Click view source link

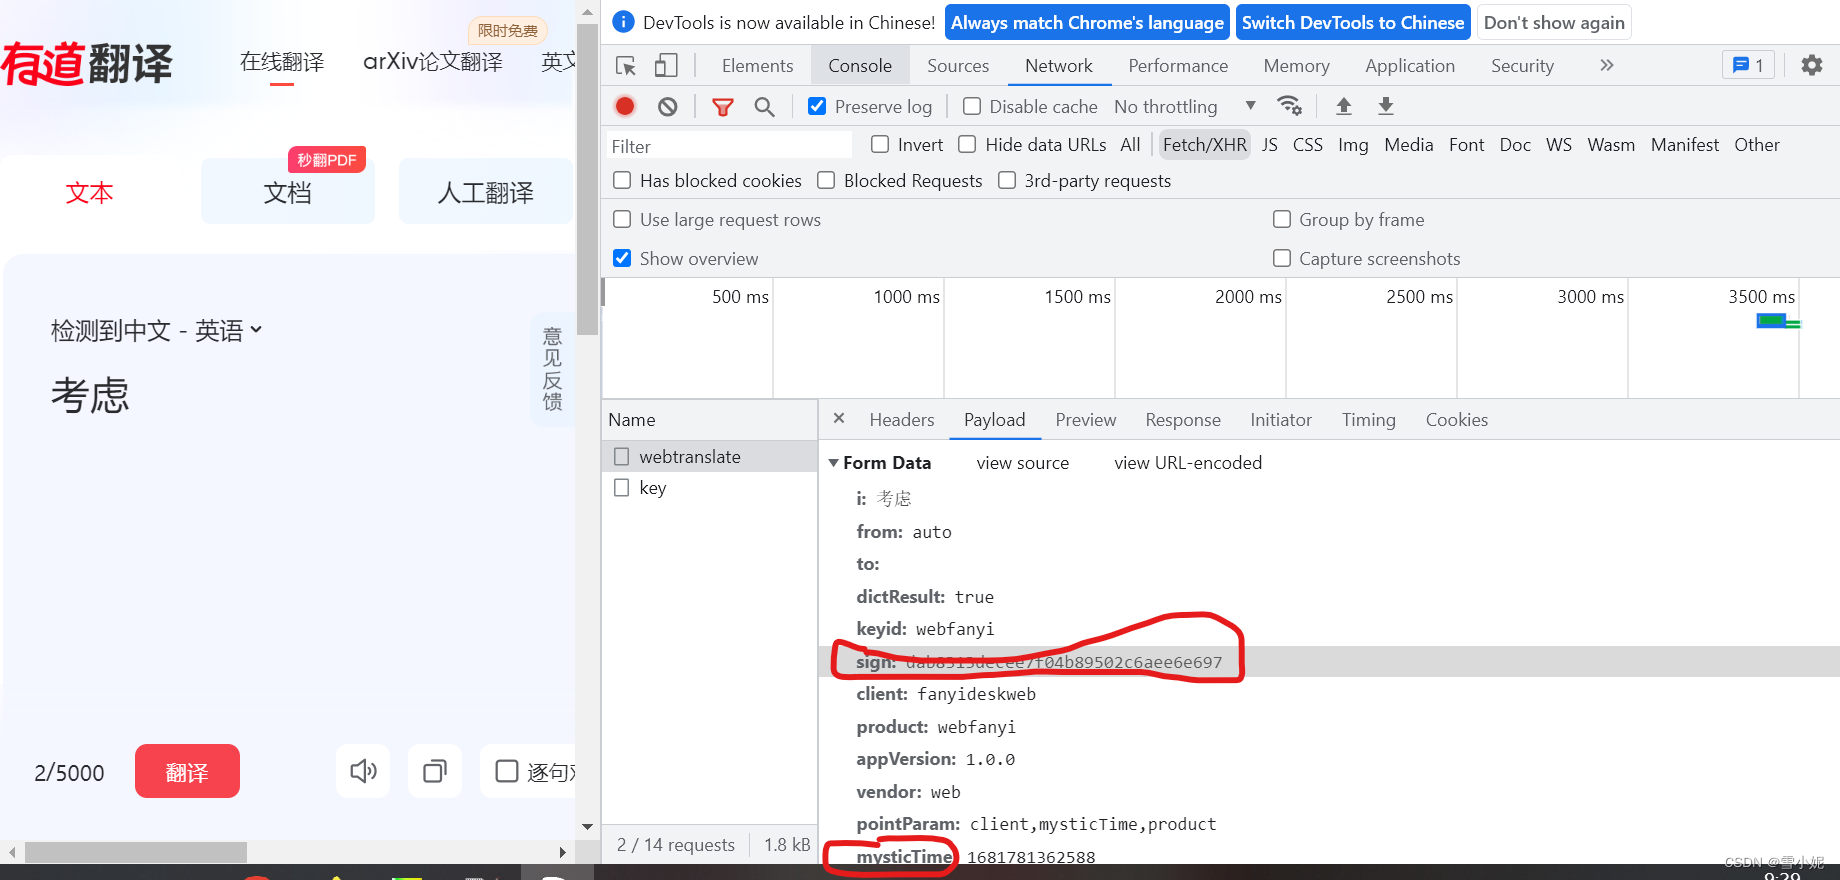(x=1022, y=463)
